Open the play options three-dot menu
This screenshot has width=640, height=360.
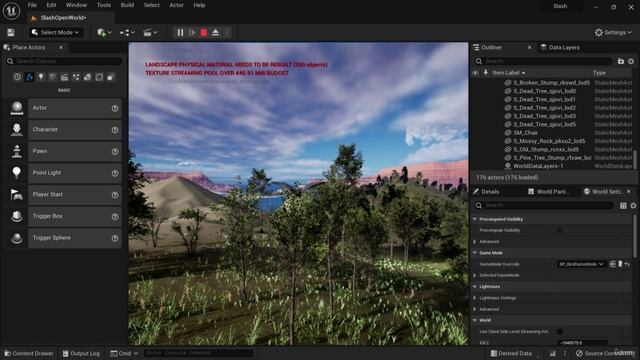[227, 32]
